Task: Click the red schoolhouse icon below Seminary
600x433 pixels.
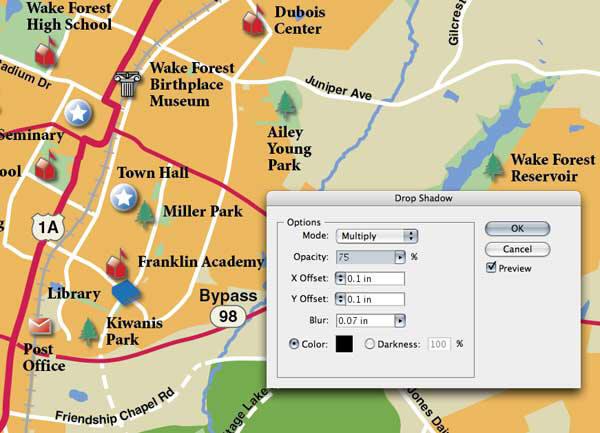Action: (46, 166)
